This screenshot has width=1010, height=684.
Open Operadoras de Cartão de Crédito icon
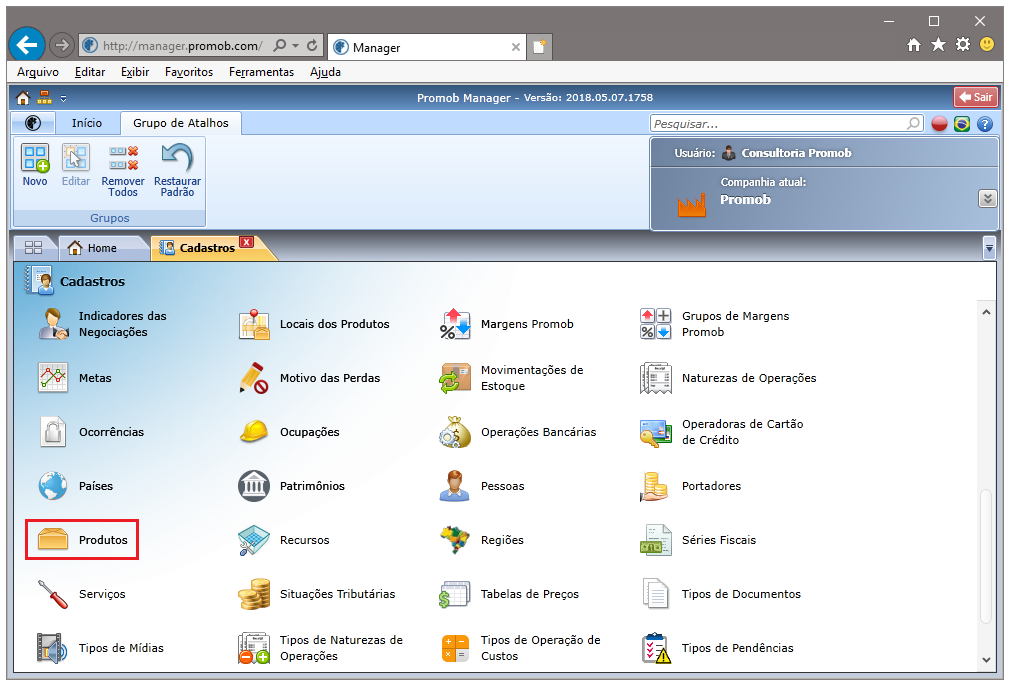(x=656, y=432)
